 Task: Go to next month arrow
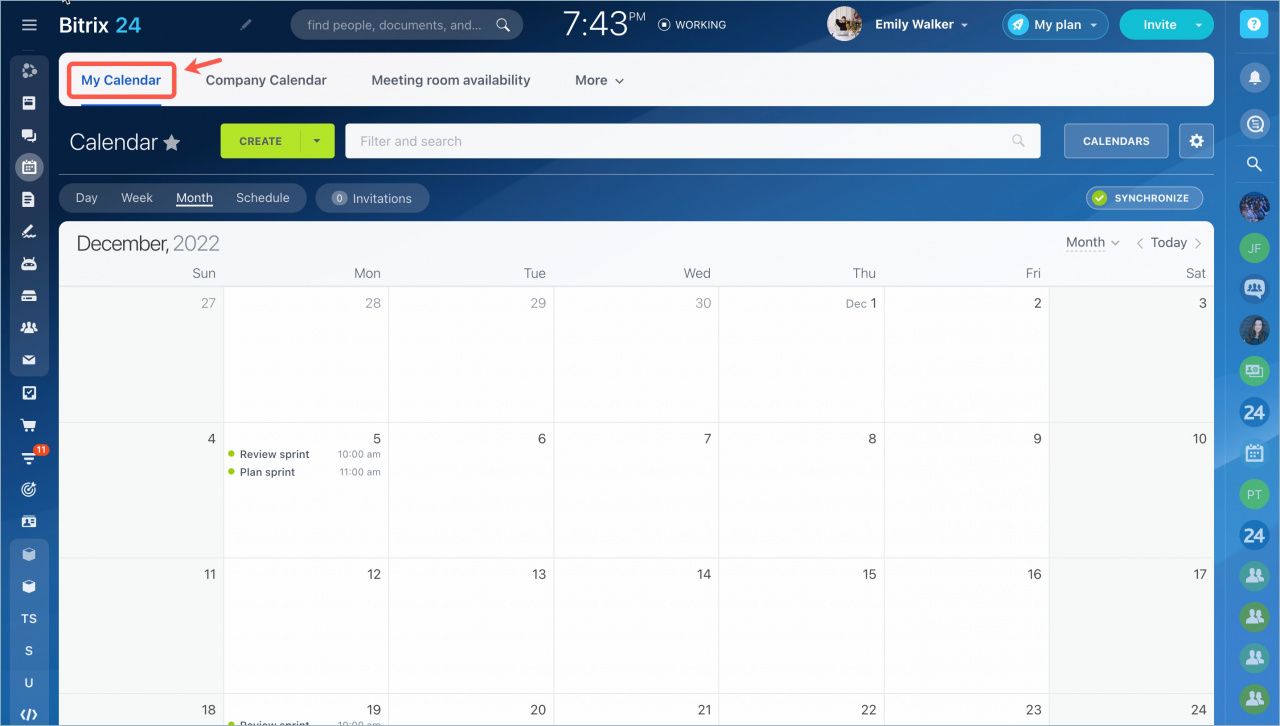click(x=1198, y=243)
